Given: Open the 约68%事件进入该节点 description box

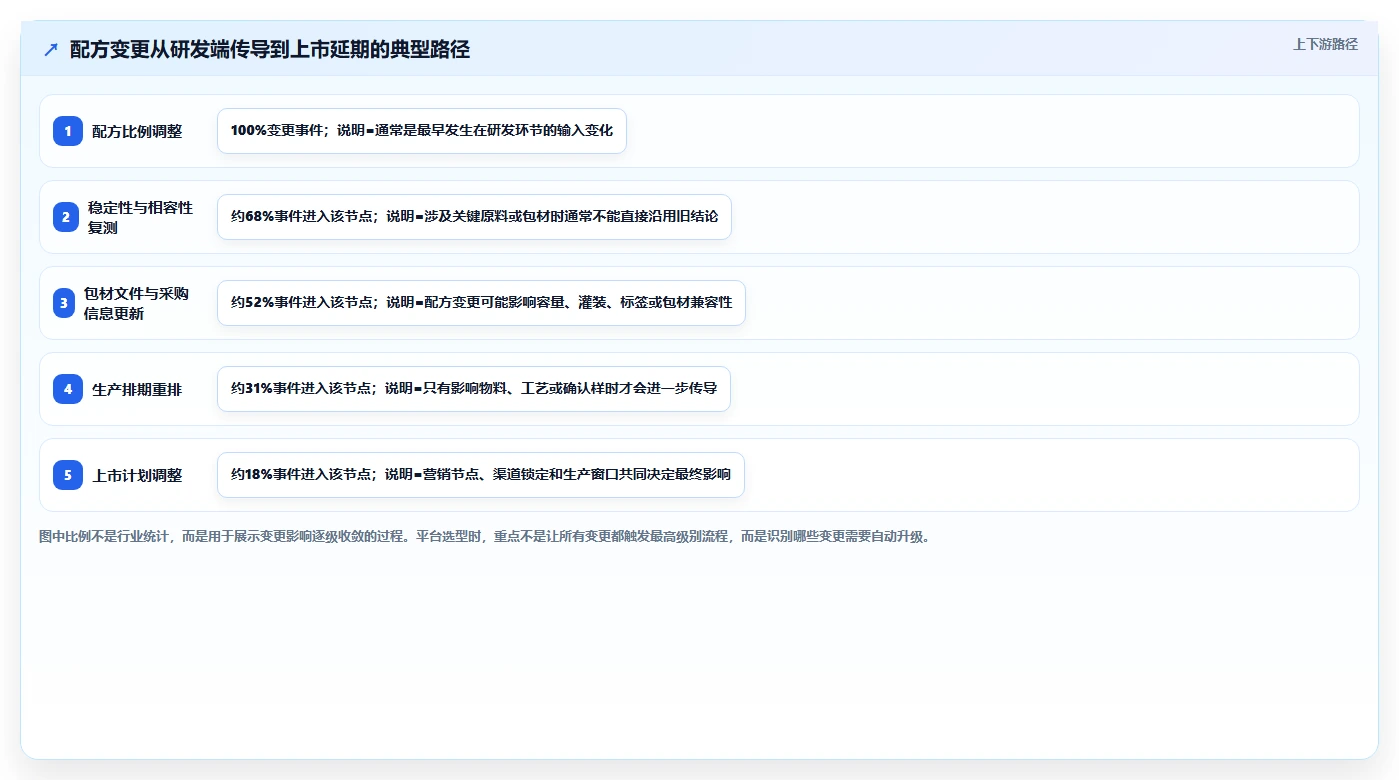Looking at the screenshot, I should pyautogui.click(x=474, y=217).
